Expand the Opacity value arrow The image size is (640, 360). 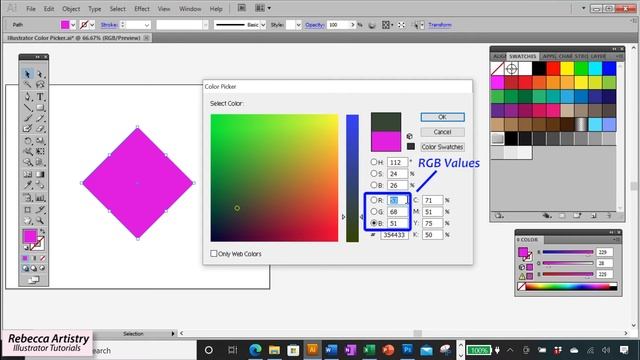coord(353,25)
